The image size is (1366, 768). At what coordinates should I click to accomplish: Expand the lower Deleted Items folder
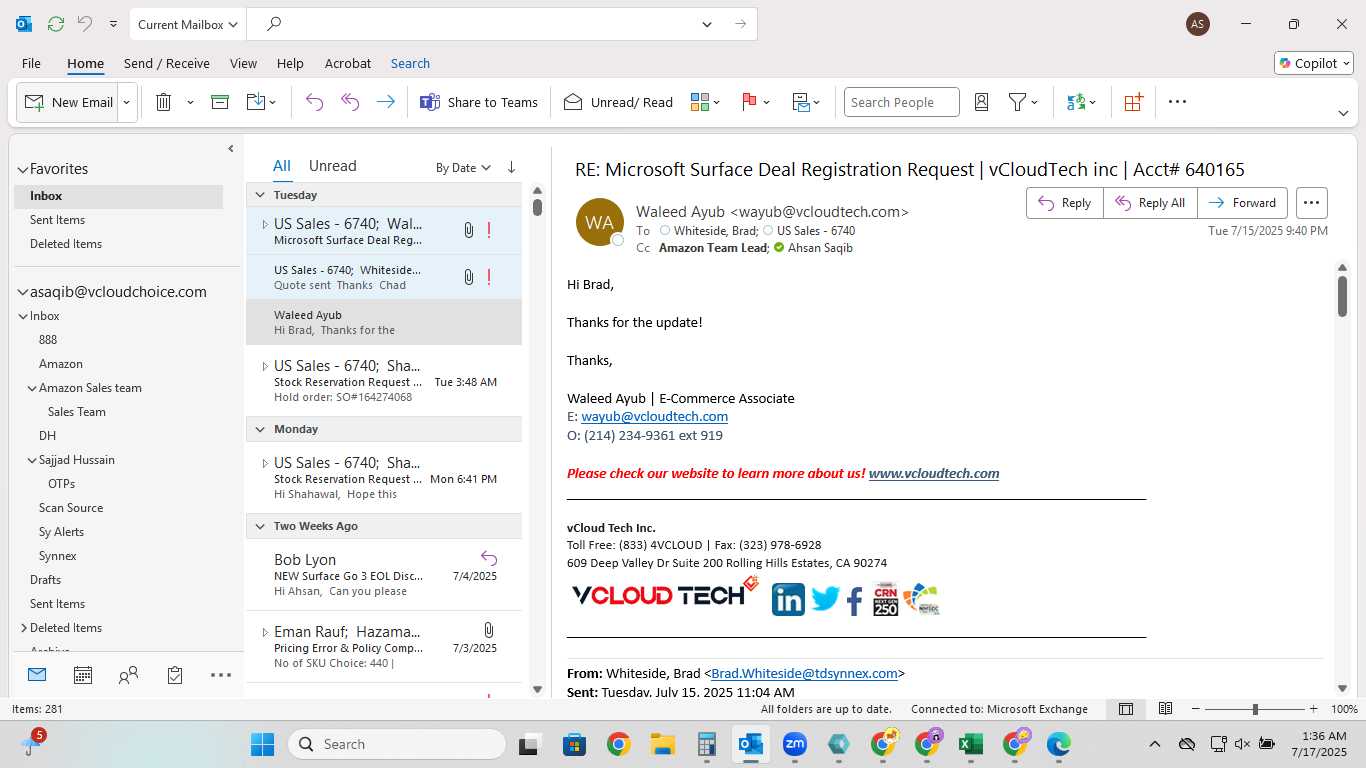[24, 628]
